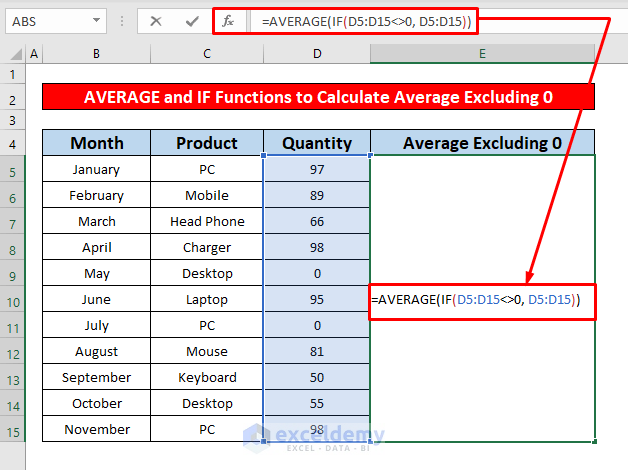Click the Quantity header cell
The height and width of the screenshot is (470, 628).
[x=317, y=143]
